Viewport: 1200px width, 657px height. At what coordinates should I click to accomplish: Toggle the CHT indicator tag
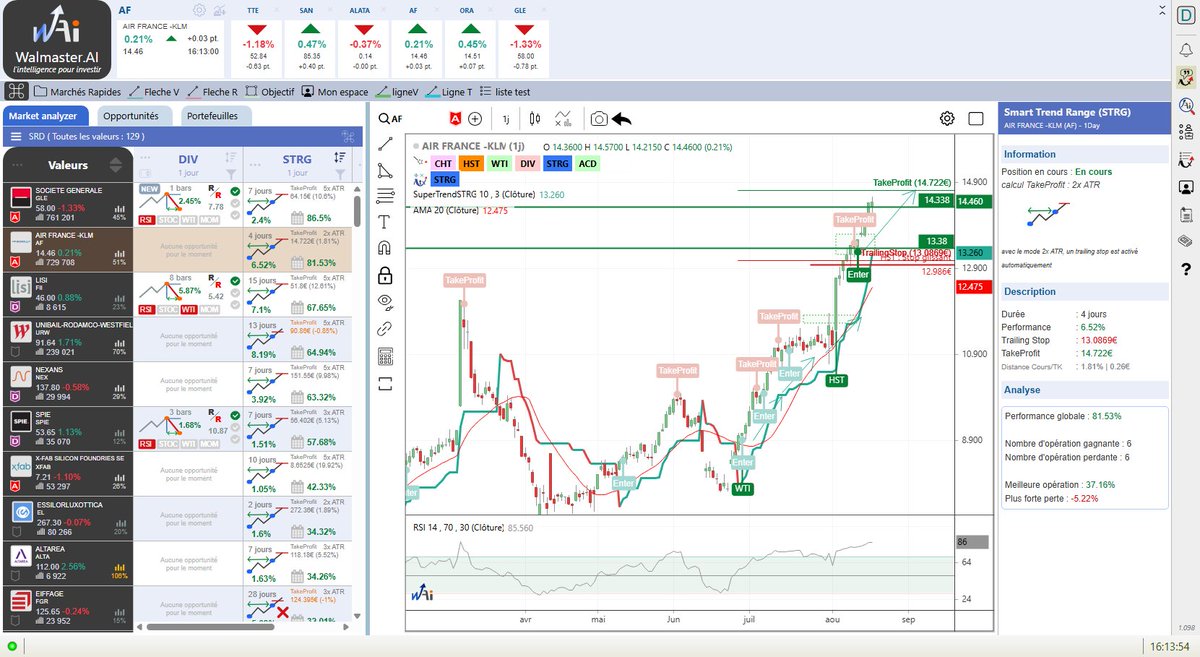pyautogui.click(x=442, y=163)
